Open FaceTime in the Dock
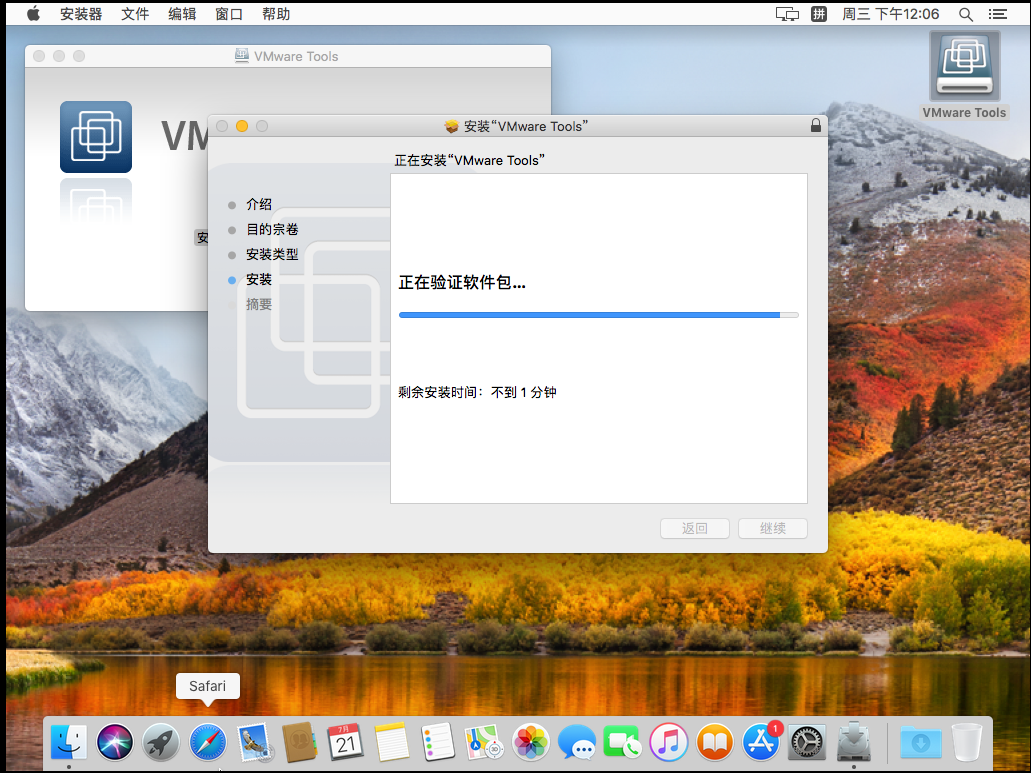This screenshot has height=773, width=1031. [623, 742]
